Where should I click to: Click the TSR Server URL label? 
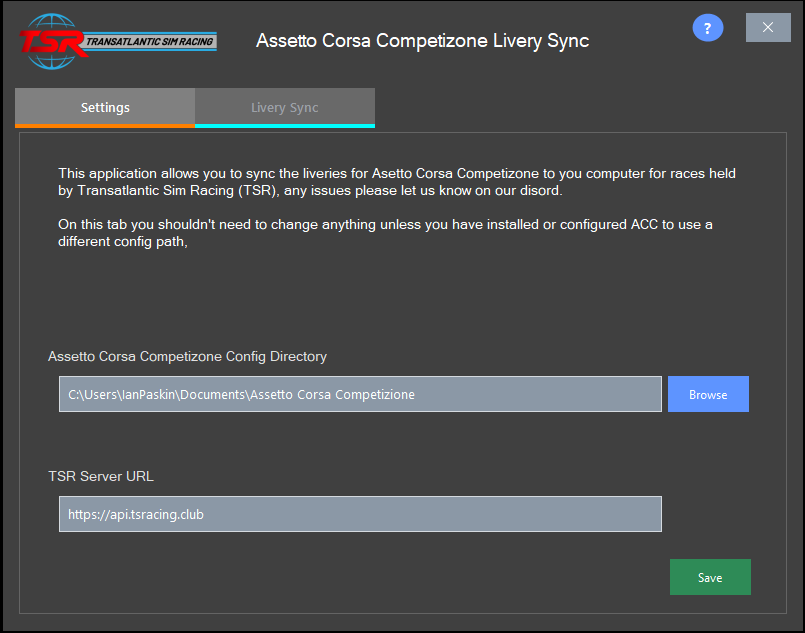(101, 476)
